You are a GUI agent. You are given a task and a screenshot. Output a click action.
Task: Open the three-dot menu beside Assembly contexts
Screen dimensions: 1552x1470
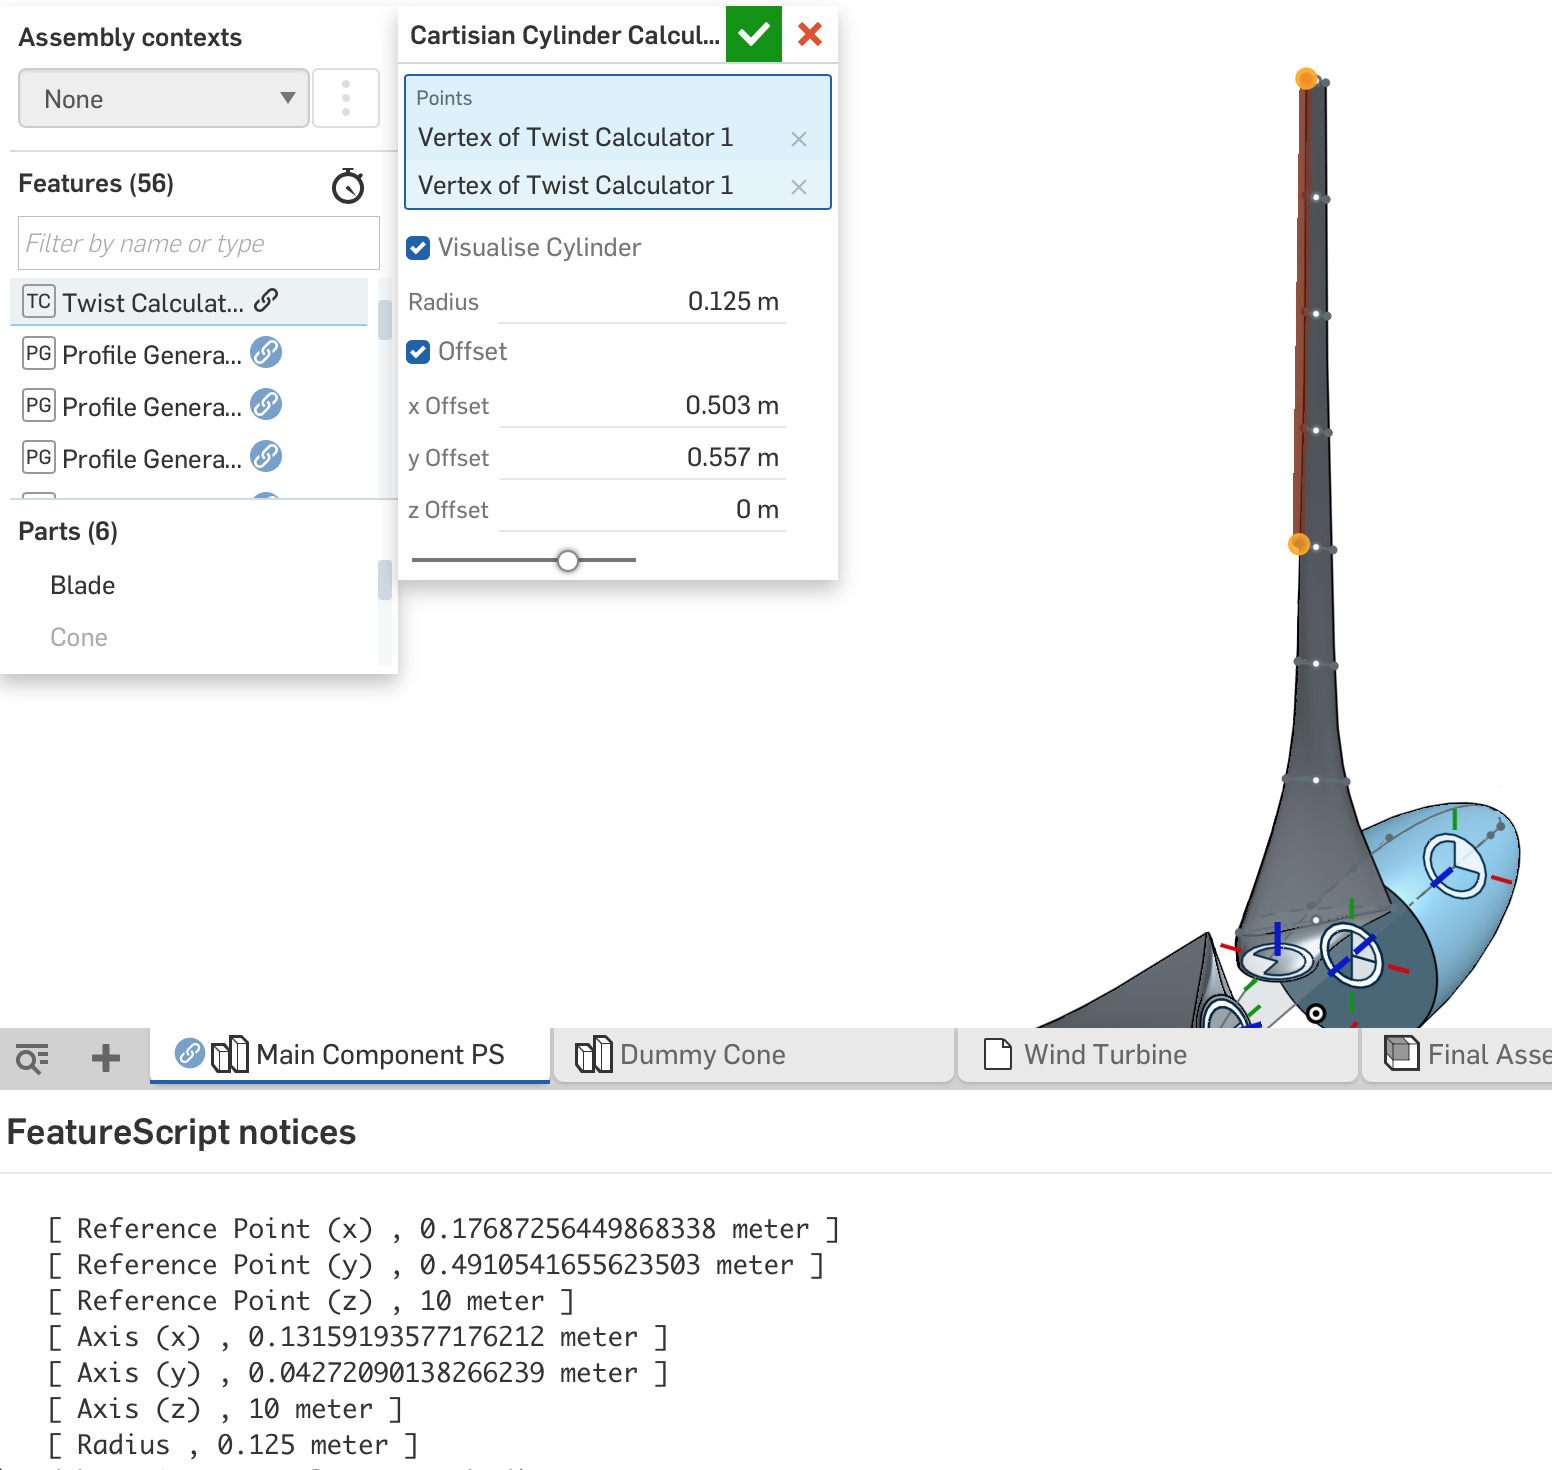click(x=346, y=98)
